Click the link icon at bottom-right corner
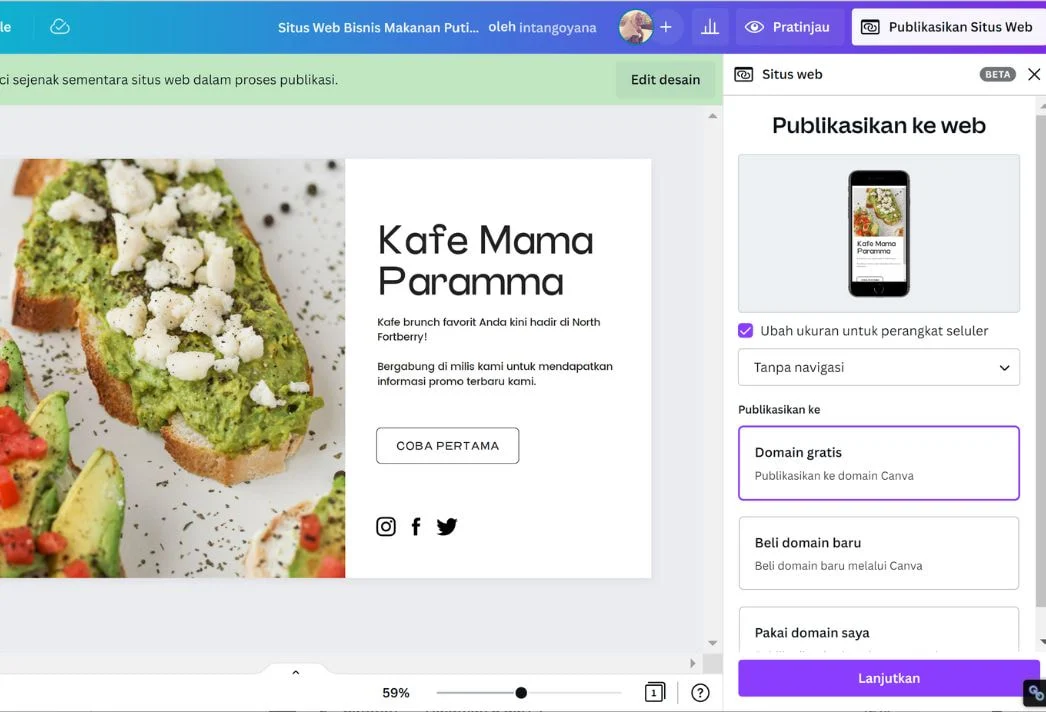 (1035, 693)
